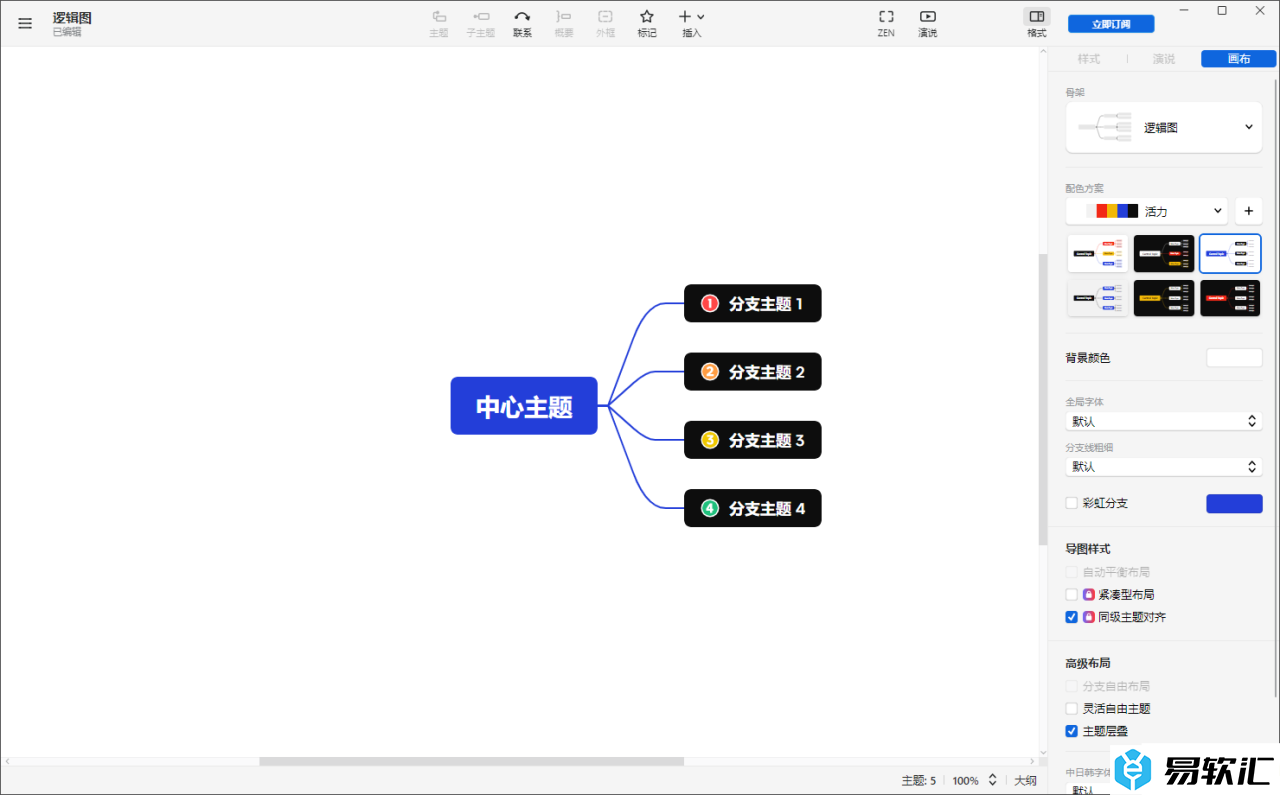Toggle the 自动平衡布局 checkbox

[1072, 572]
